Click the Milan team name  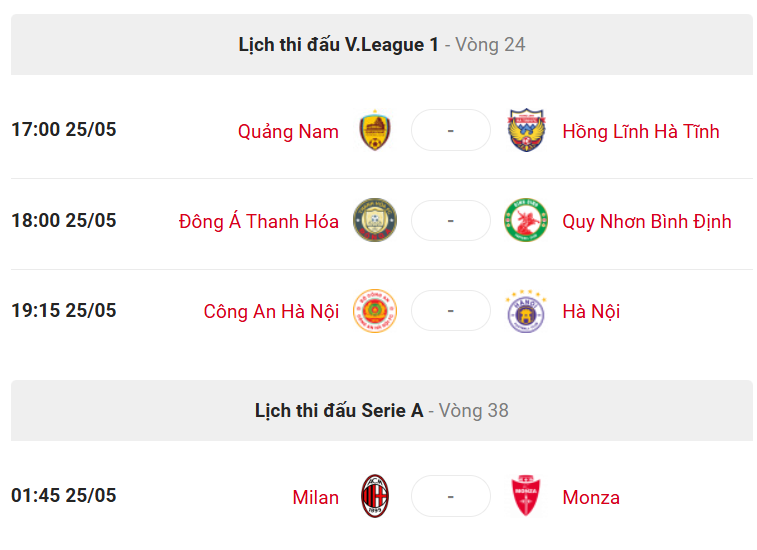tap(316, 497)
